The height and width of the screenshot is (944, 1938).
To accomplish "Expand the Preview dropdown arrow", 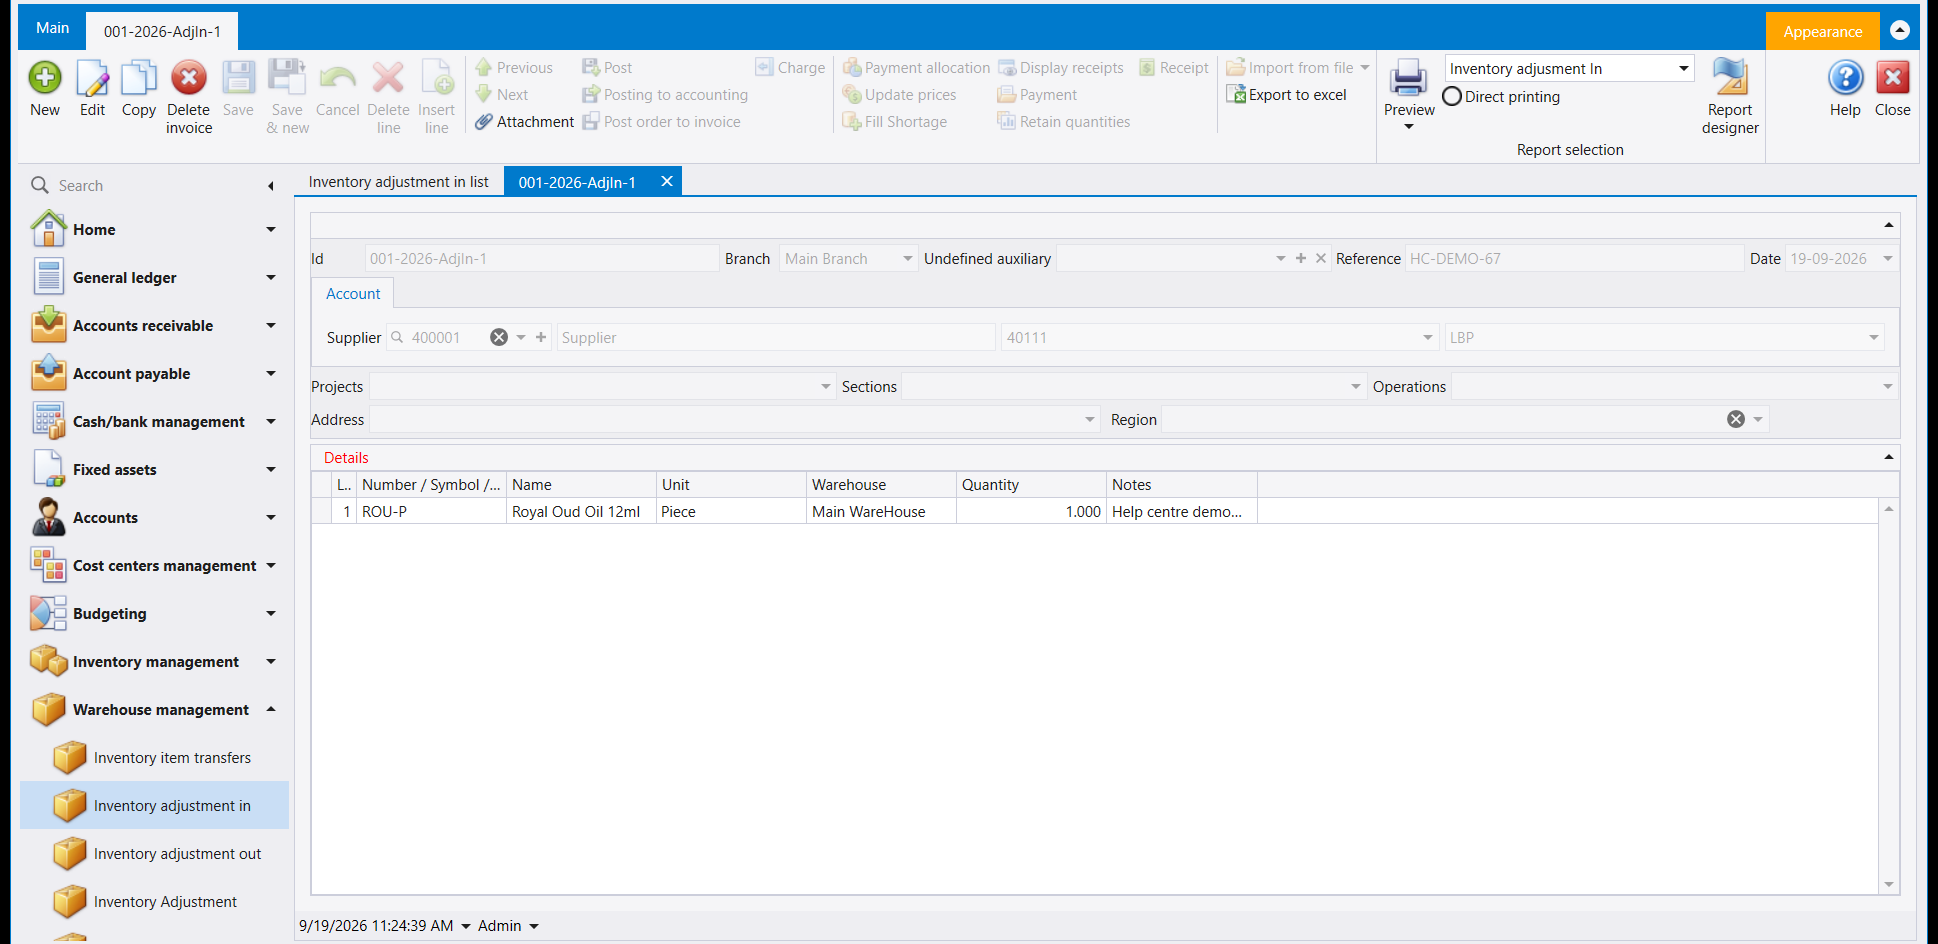I will (x=1408, y=127).
